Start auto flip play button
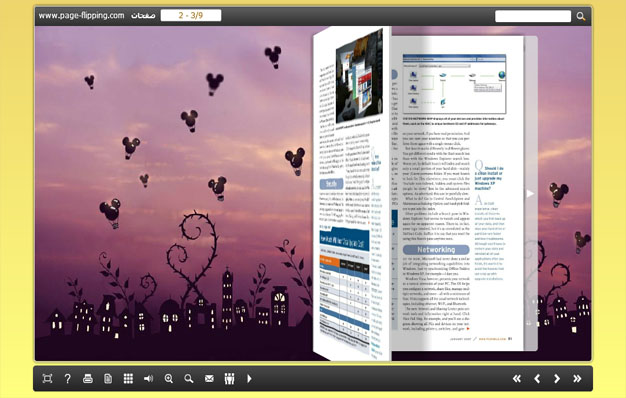Image resolution: width=626 pixels, height=398 pixels. [249, 378]
